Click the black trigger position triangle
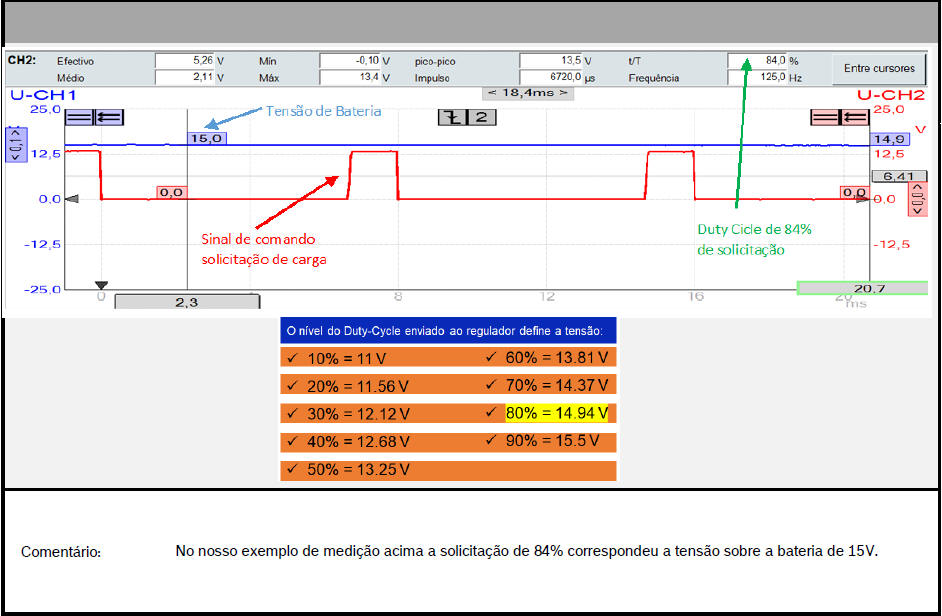This screenshot has height=616, width=942. click(x=100, y=285)
